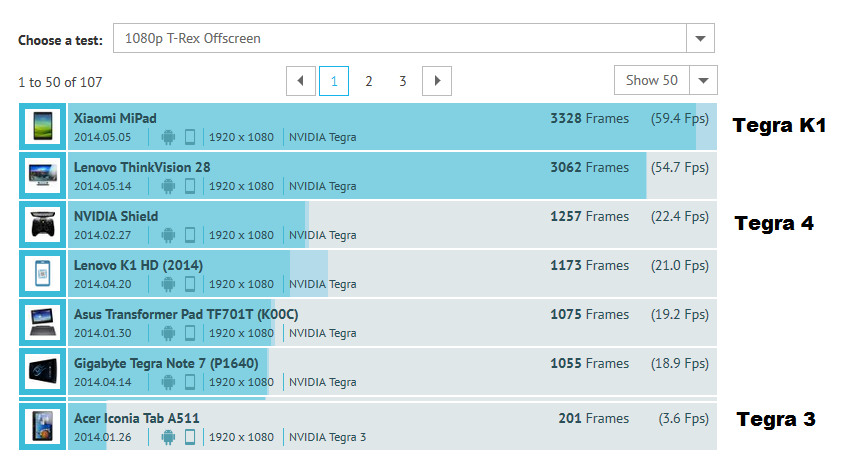Open Asus Transformer Pad TF701T (K00C) link
Screen dimensions: 844x466
pyautogui.click(x=186, y=314)
